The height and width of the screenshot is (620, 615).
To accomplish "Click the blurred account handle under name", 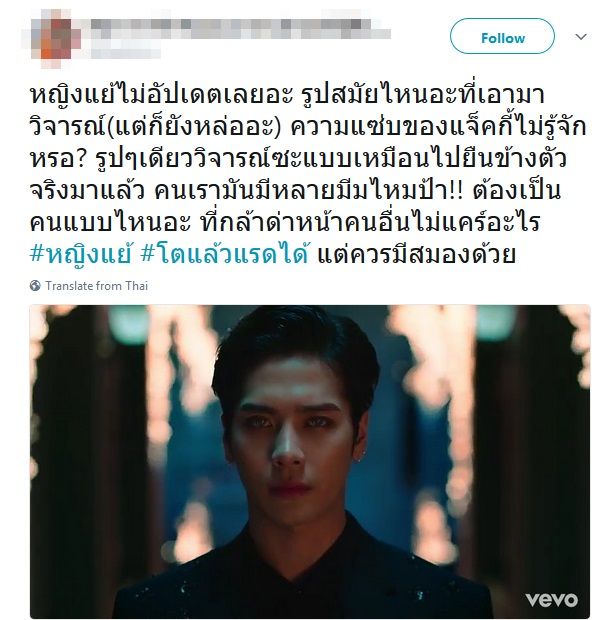I will pyautogui.click(x=125, y=53).
